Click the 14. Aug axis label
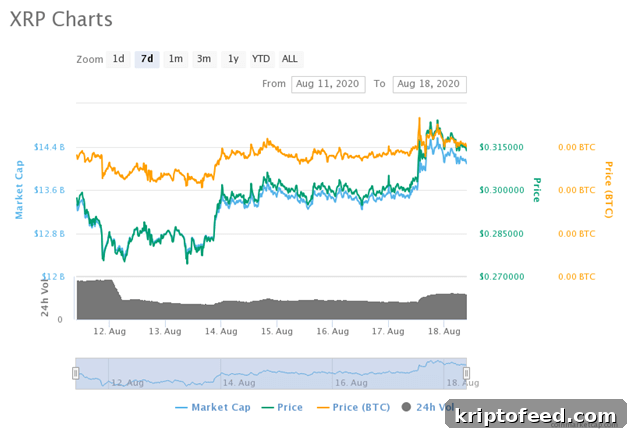628x433 pixels. pyautogui.click(x=221, y=331)
